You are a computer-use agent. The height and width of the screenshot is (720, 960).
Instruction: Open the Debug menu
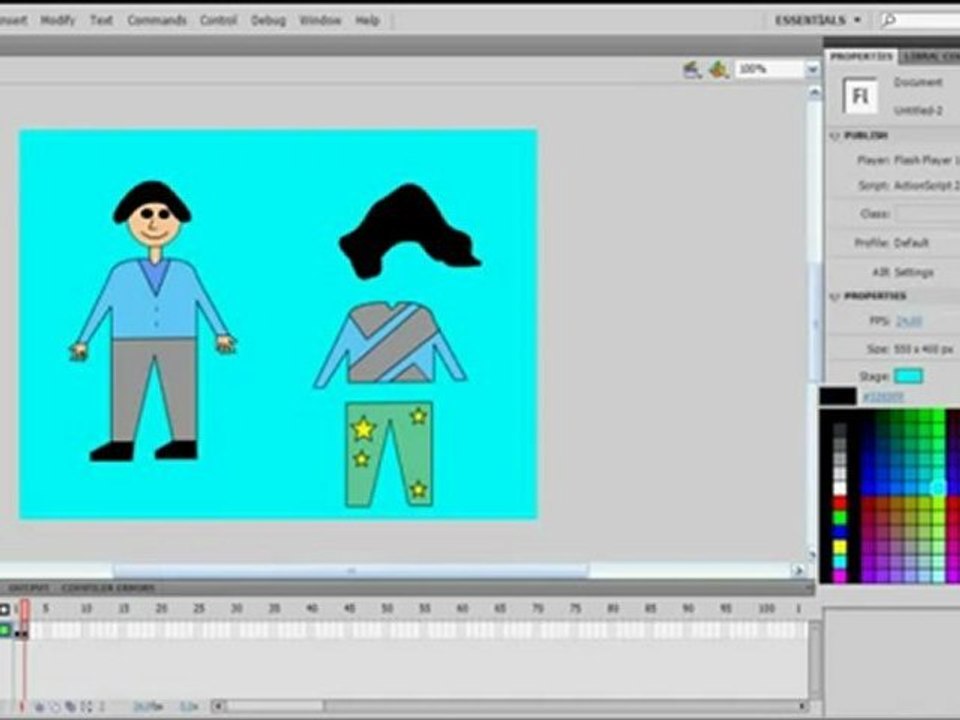coord(268,20)
